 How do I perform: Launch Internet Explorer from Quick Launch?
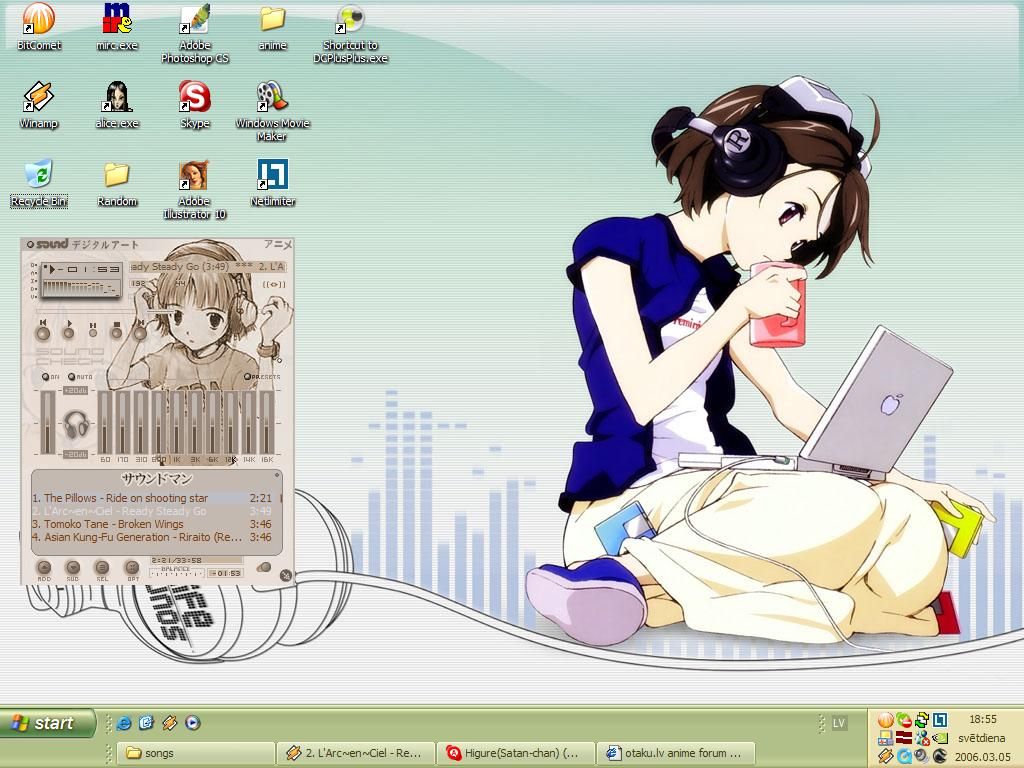123,723
